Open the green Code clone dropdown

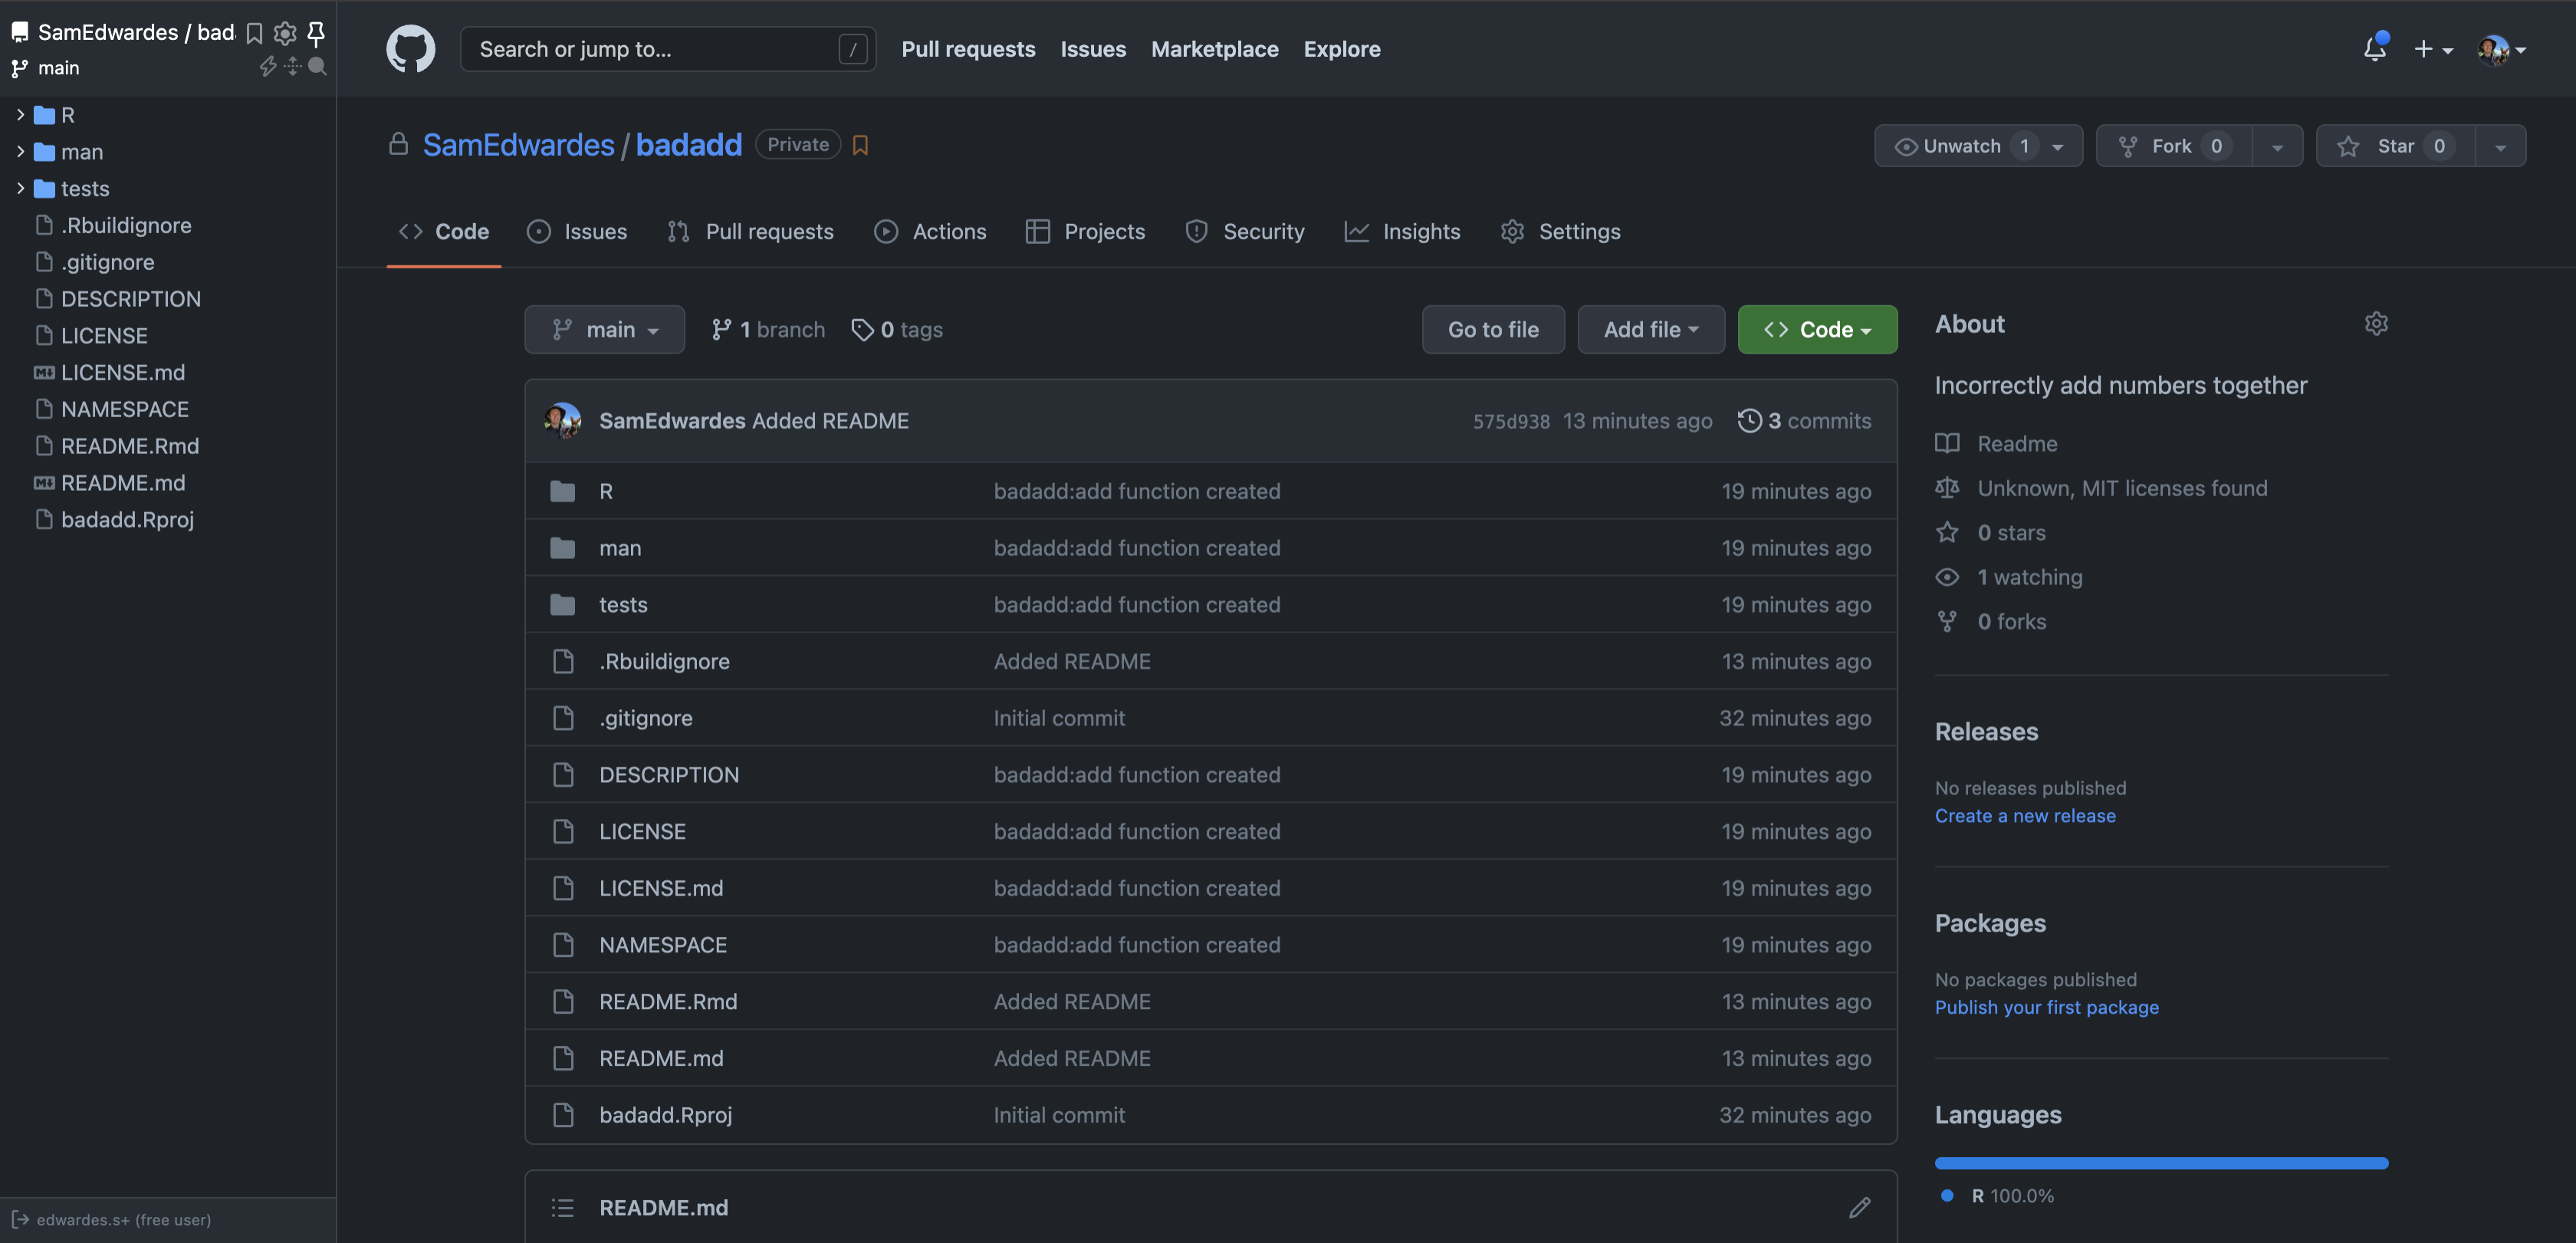coord(1817,329)
